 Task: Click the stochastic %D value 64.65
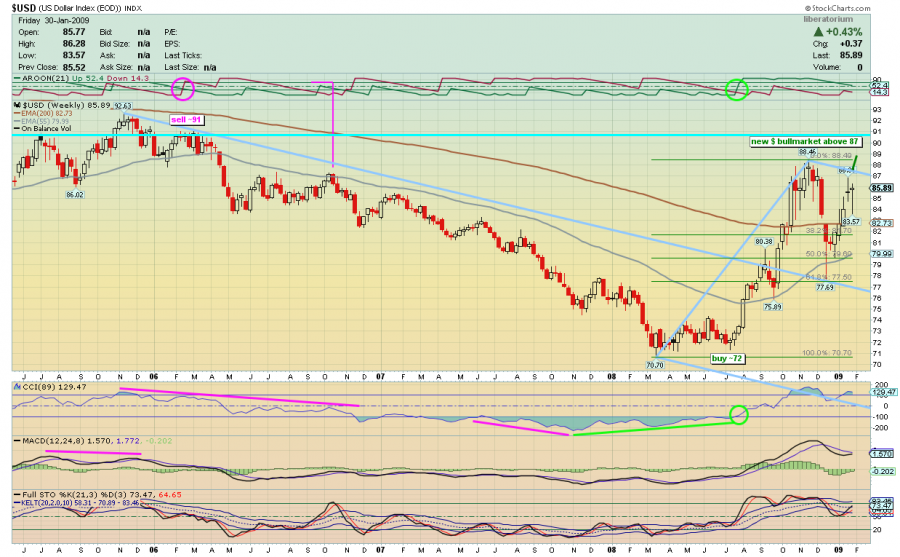[170, 494]
